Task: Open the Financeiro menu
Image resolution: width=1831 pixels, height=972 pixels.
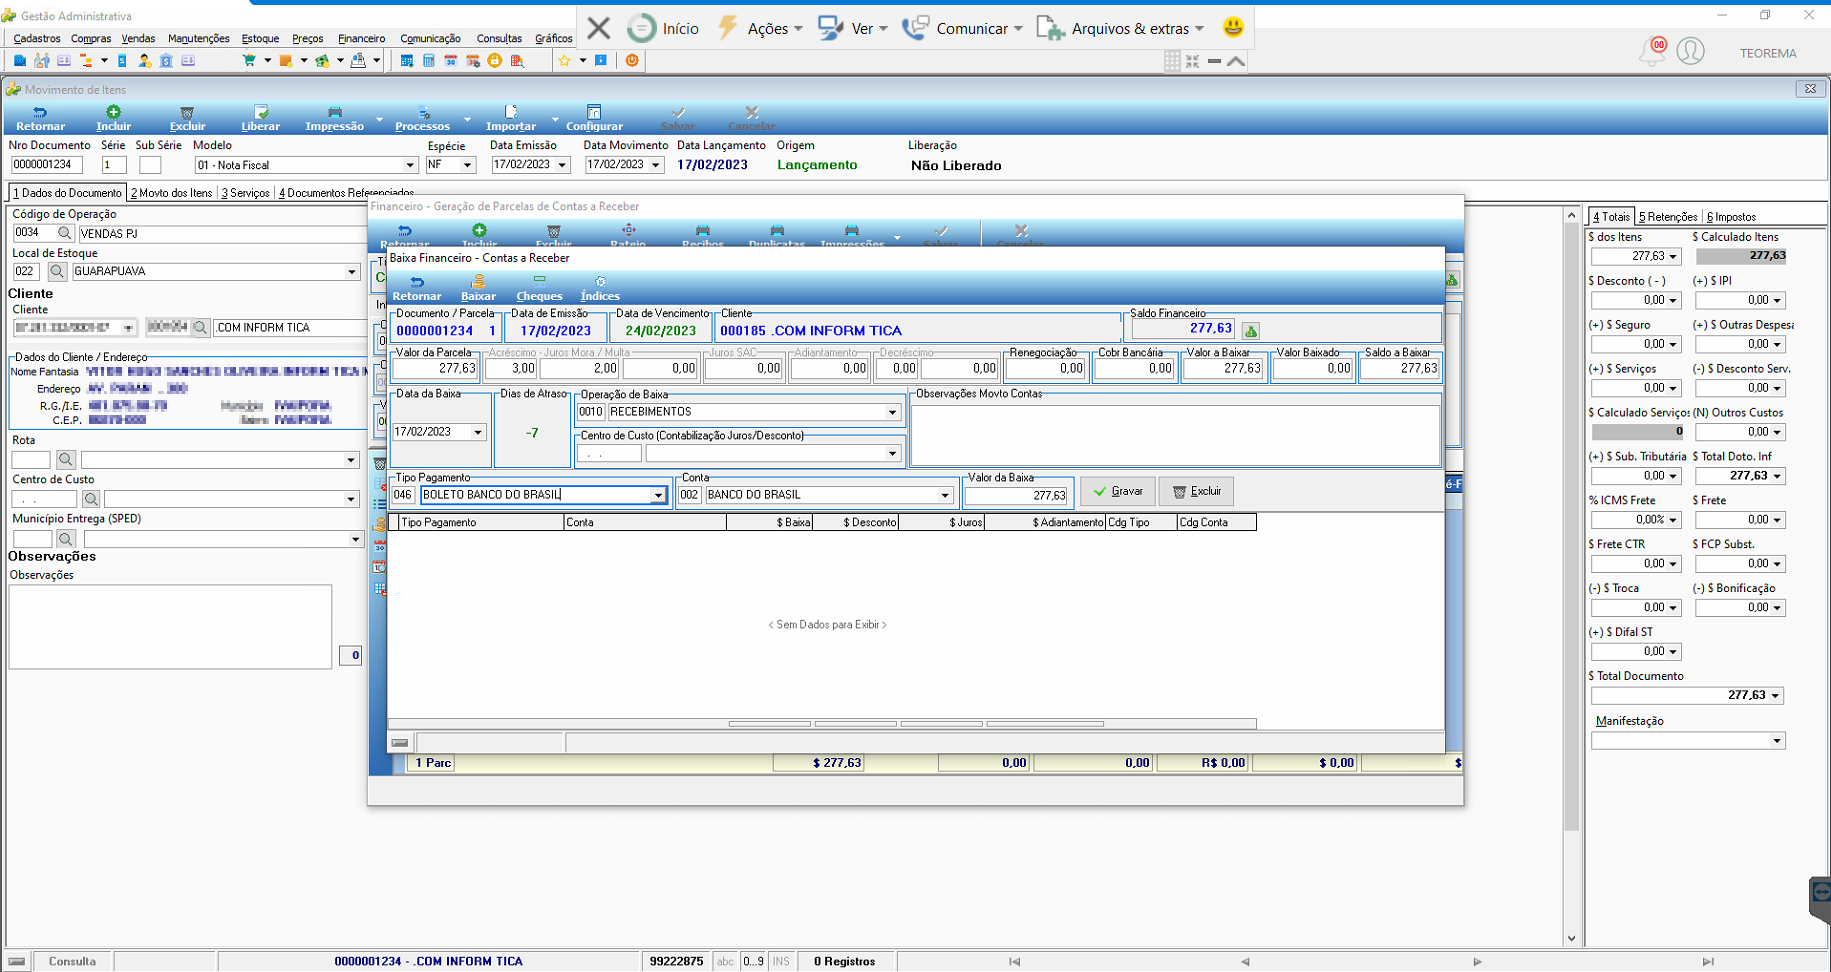Action: tap(361, 38)
